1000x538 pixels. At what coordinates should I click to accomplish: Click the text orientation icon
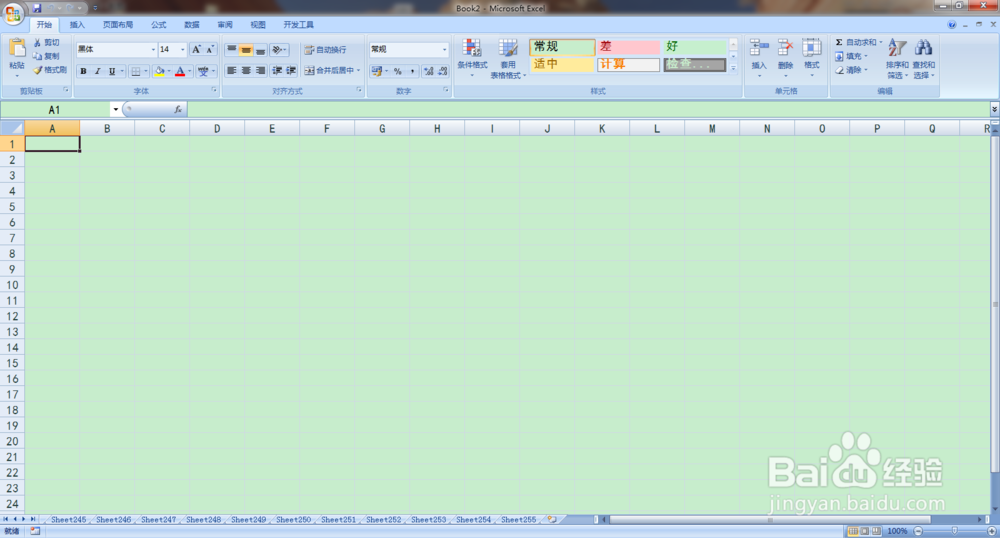(278, 49)
